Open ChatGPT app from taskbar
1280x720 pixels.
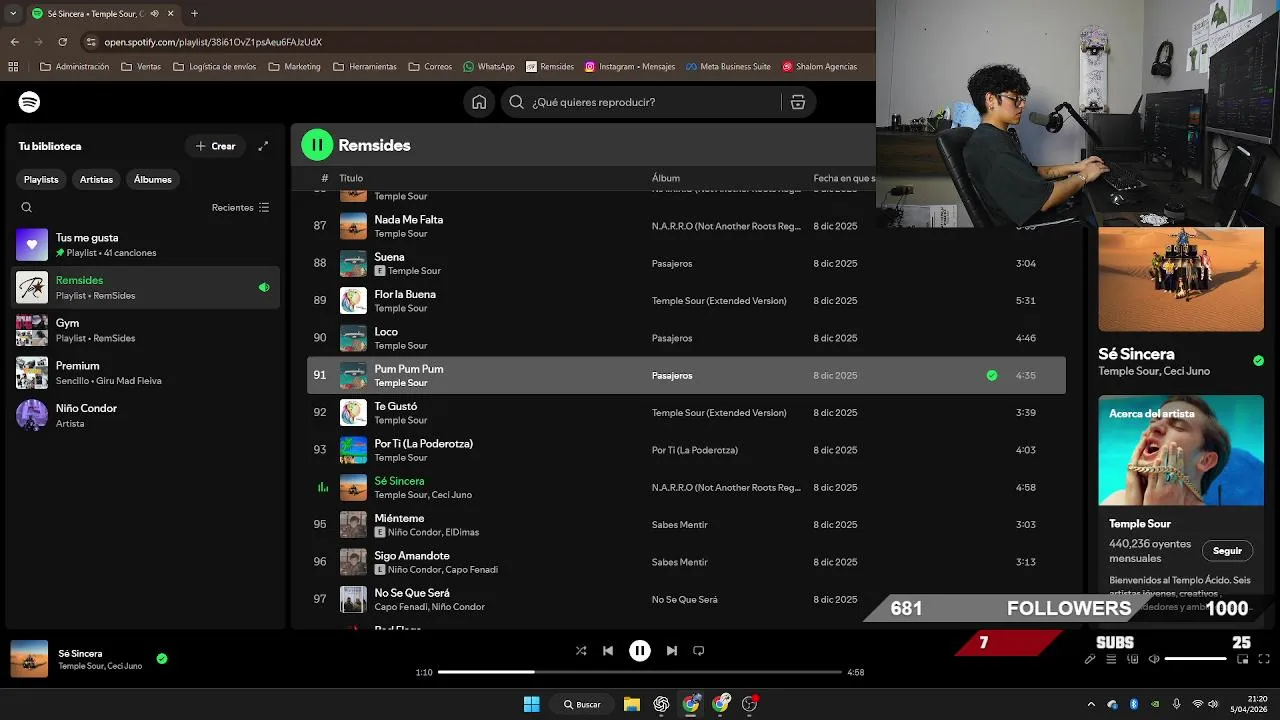[661, 704]
